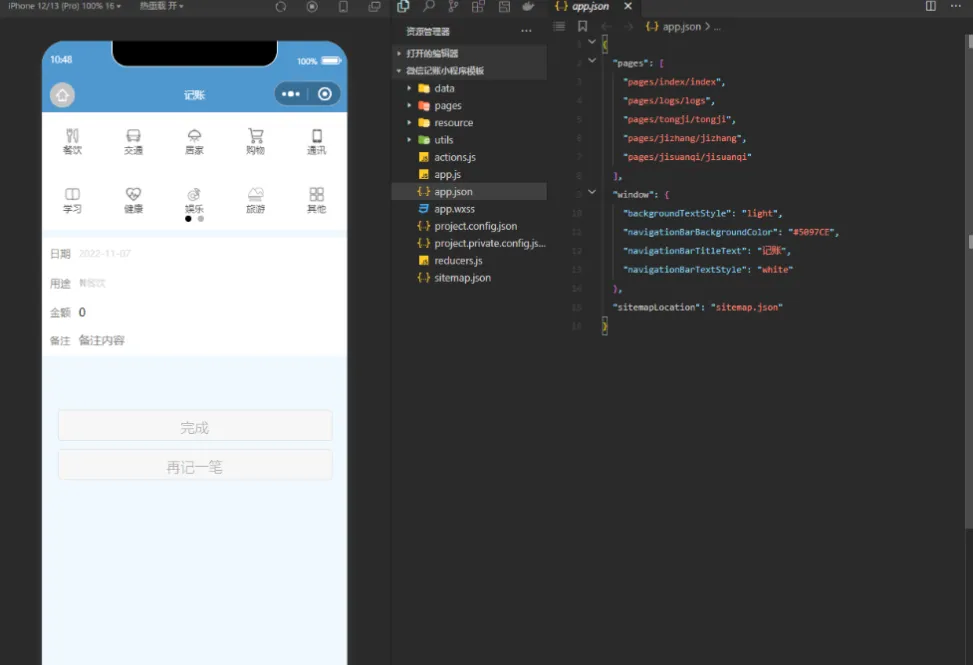This screenshot has width=973, height=665.
Task: Select the app.json editor tab
Action: (x=589, y=7)
